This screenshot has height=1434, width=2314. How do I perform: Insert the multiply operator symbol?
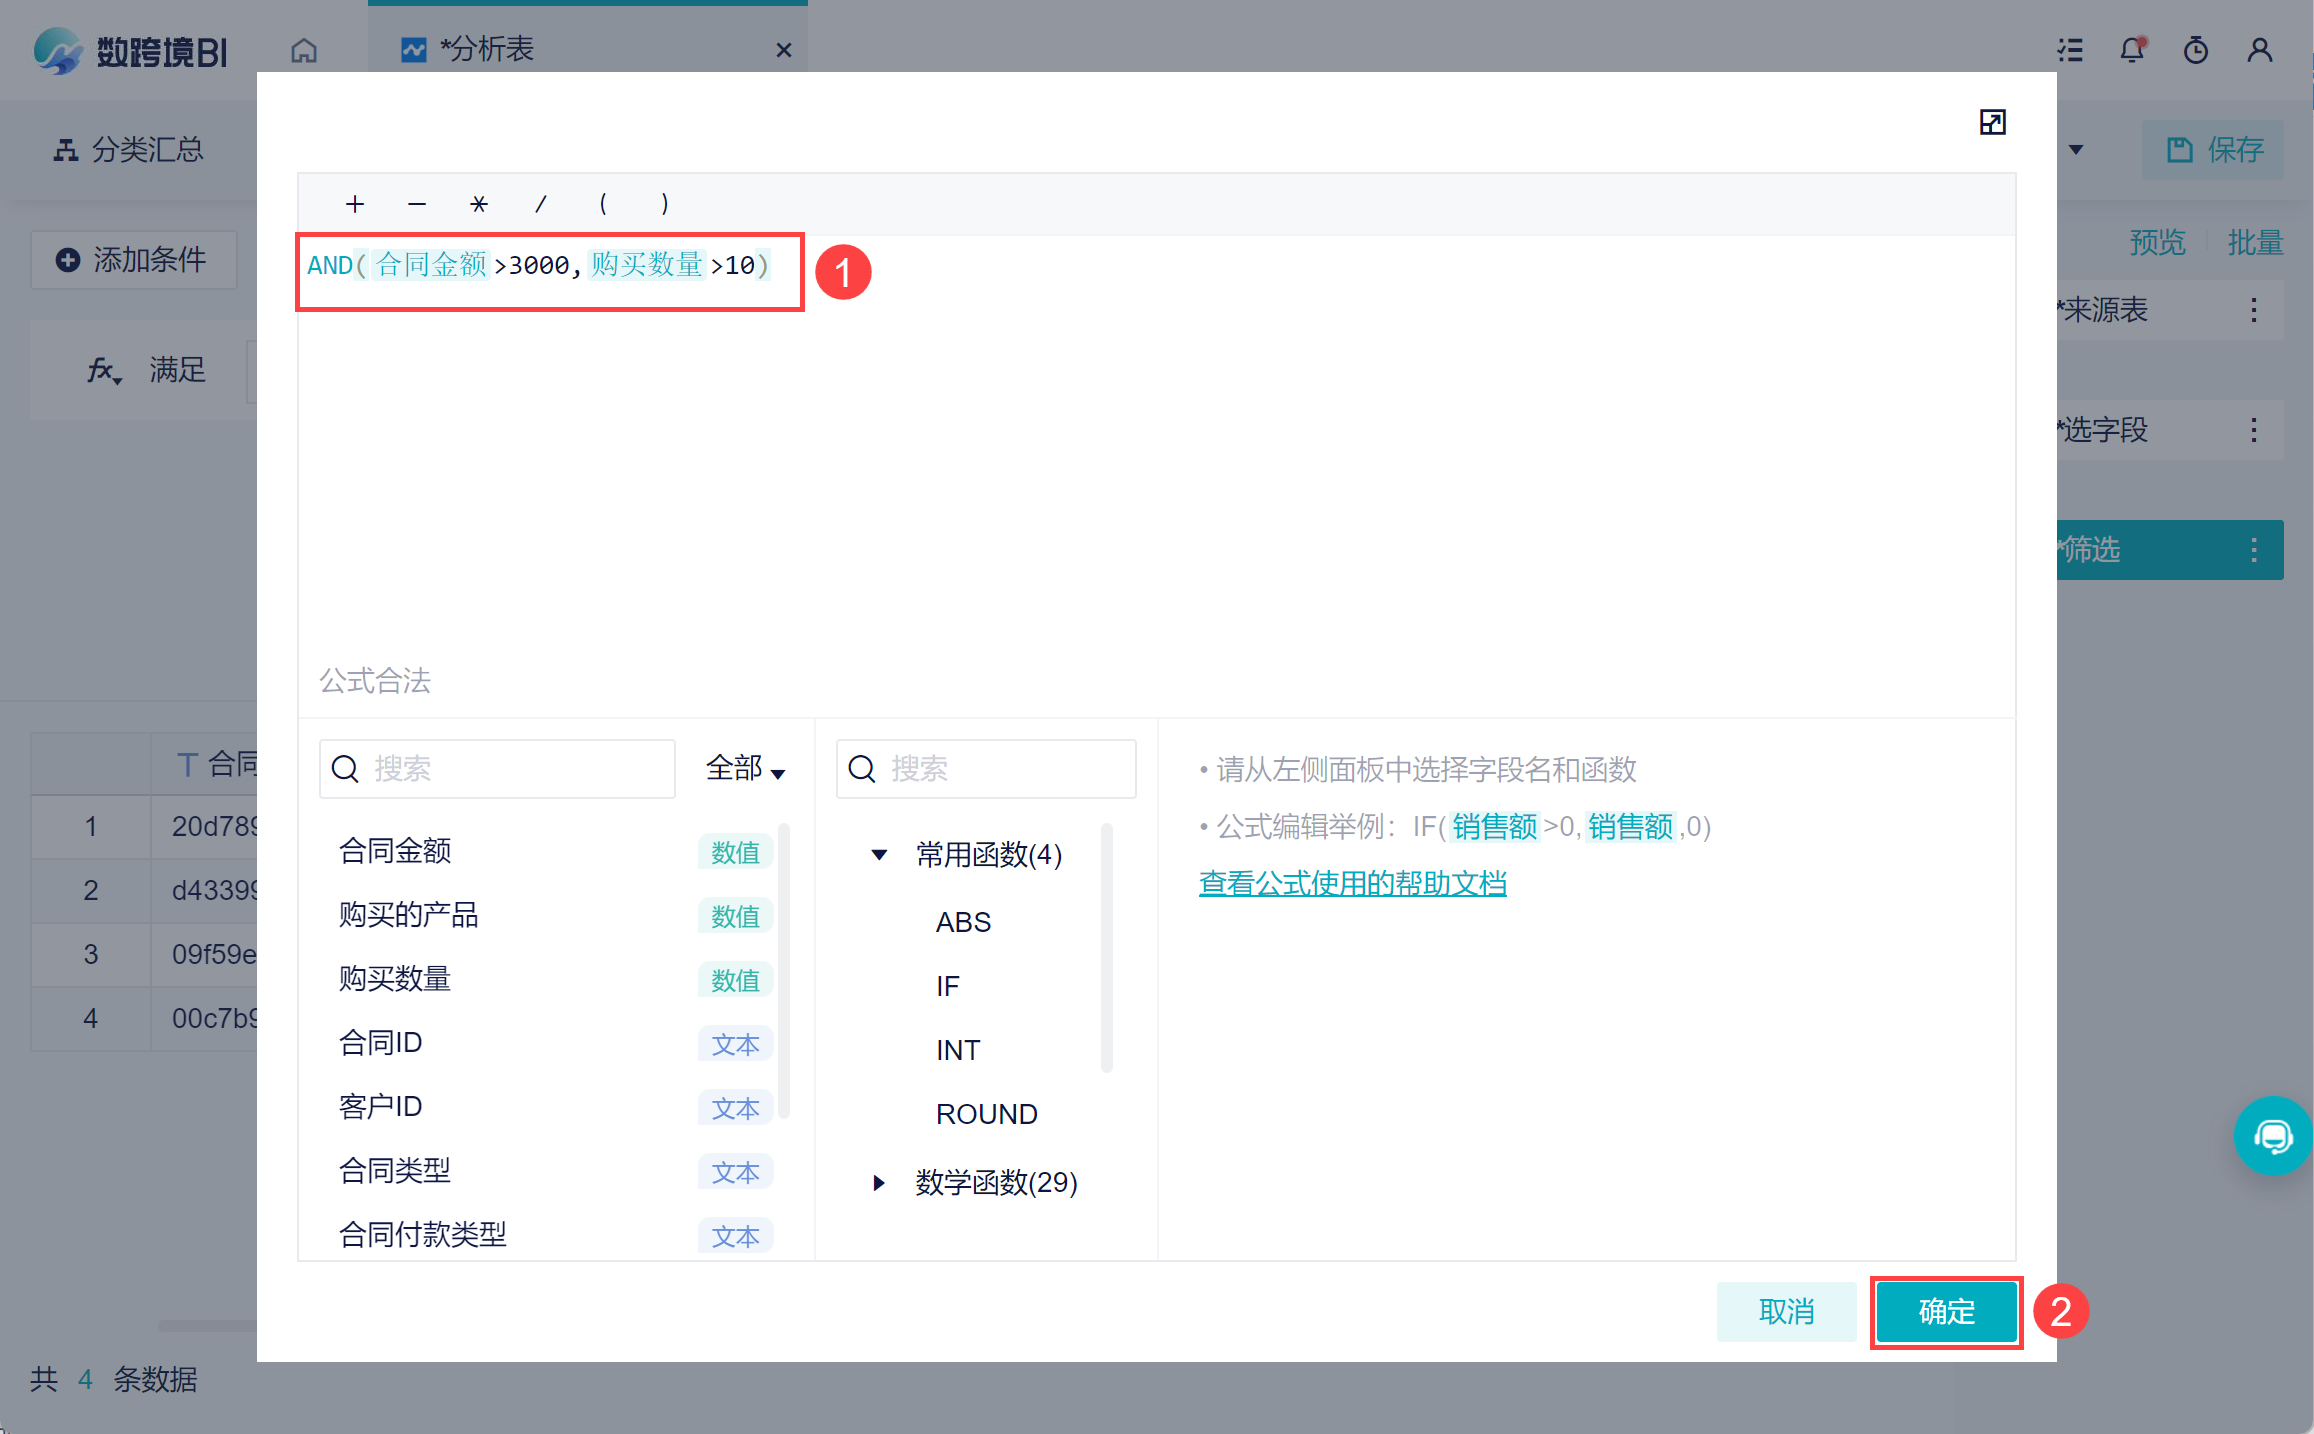[479, 204]
